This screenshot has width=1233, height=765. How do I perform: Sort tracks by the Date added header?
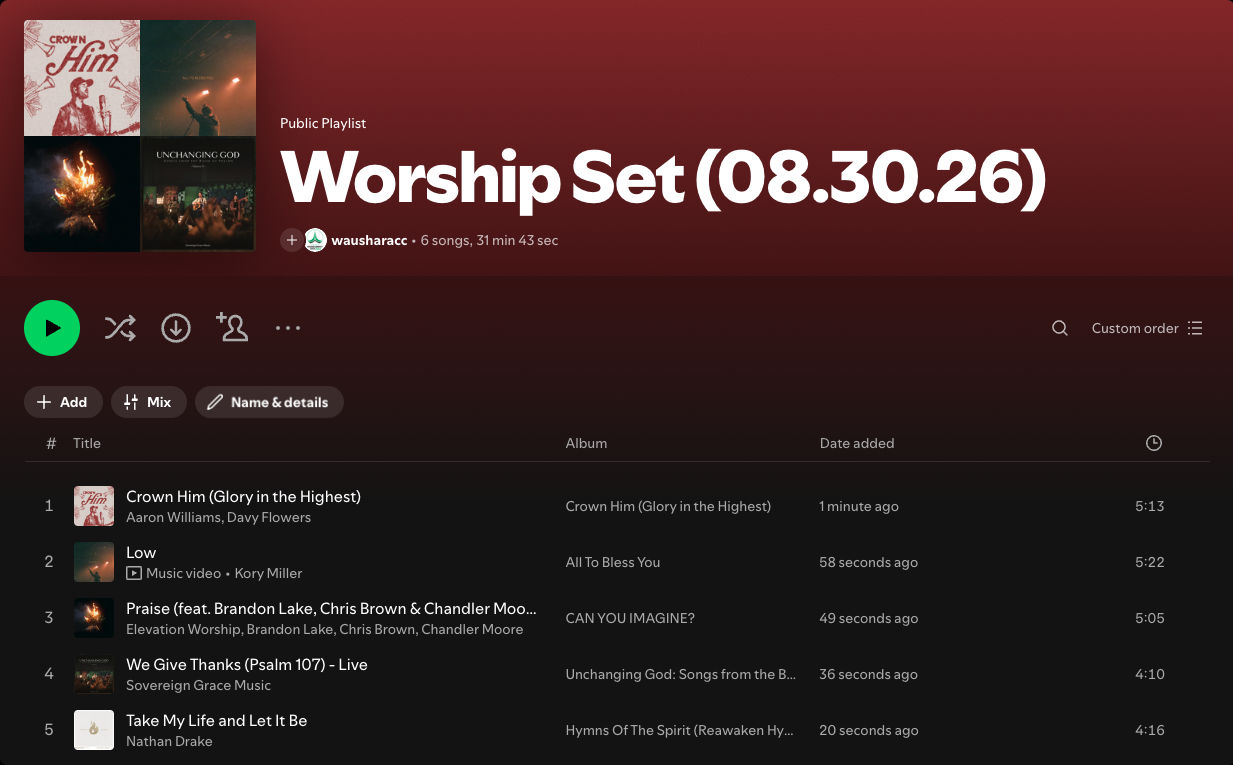click(857, 443)
